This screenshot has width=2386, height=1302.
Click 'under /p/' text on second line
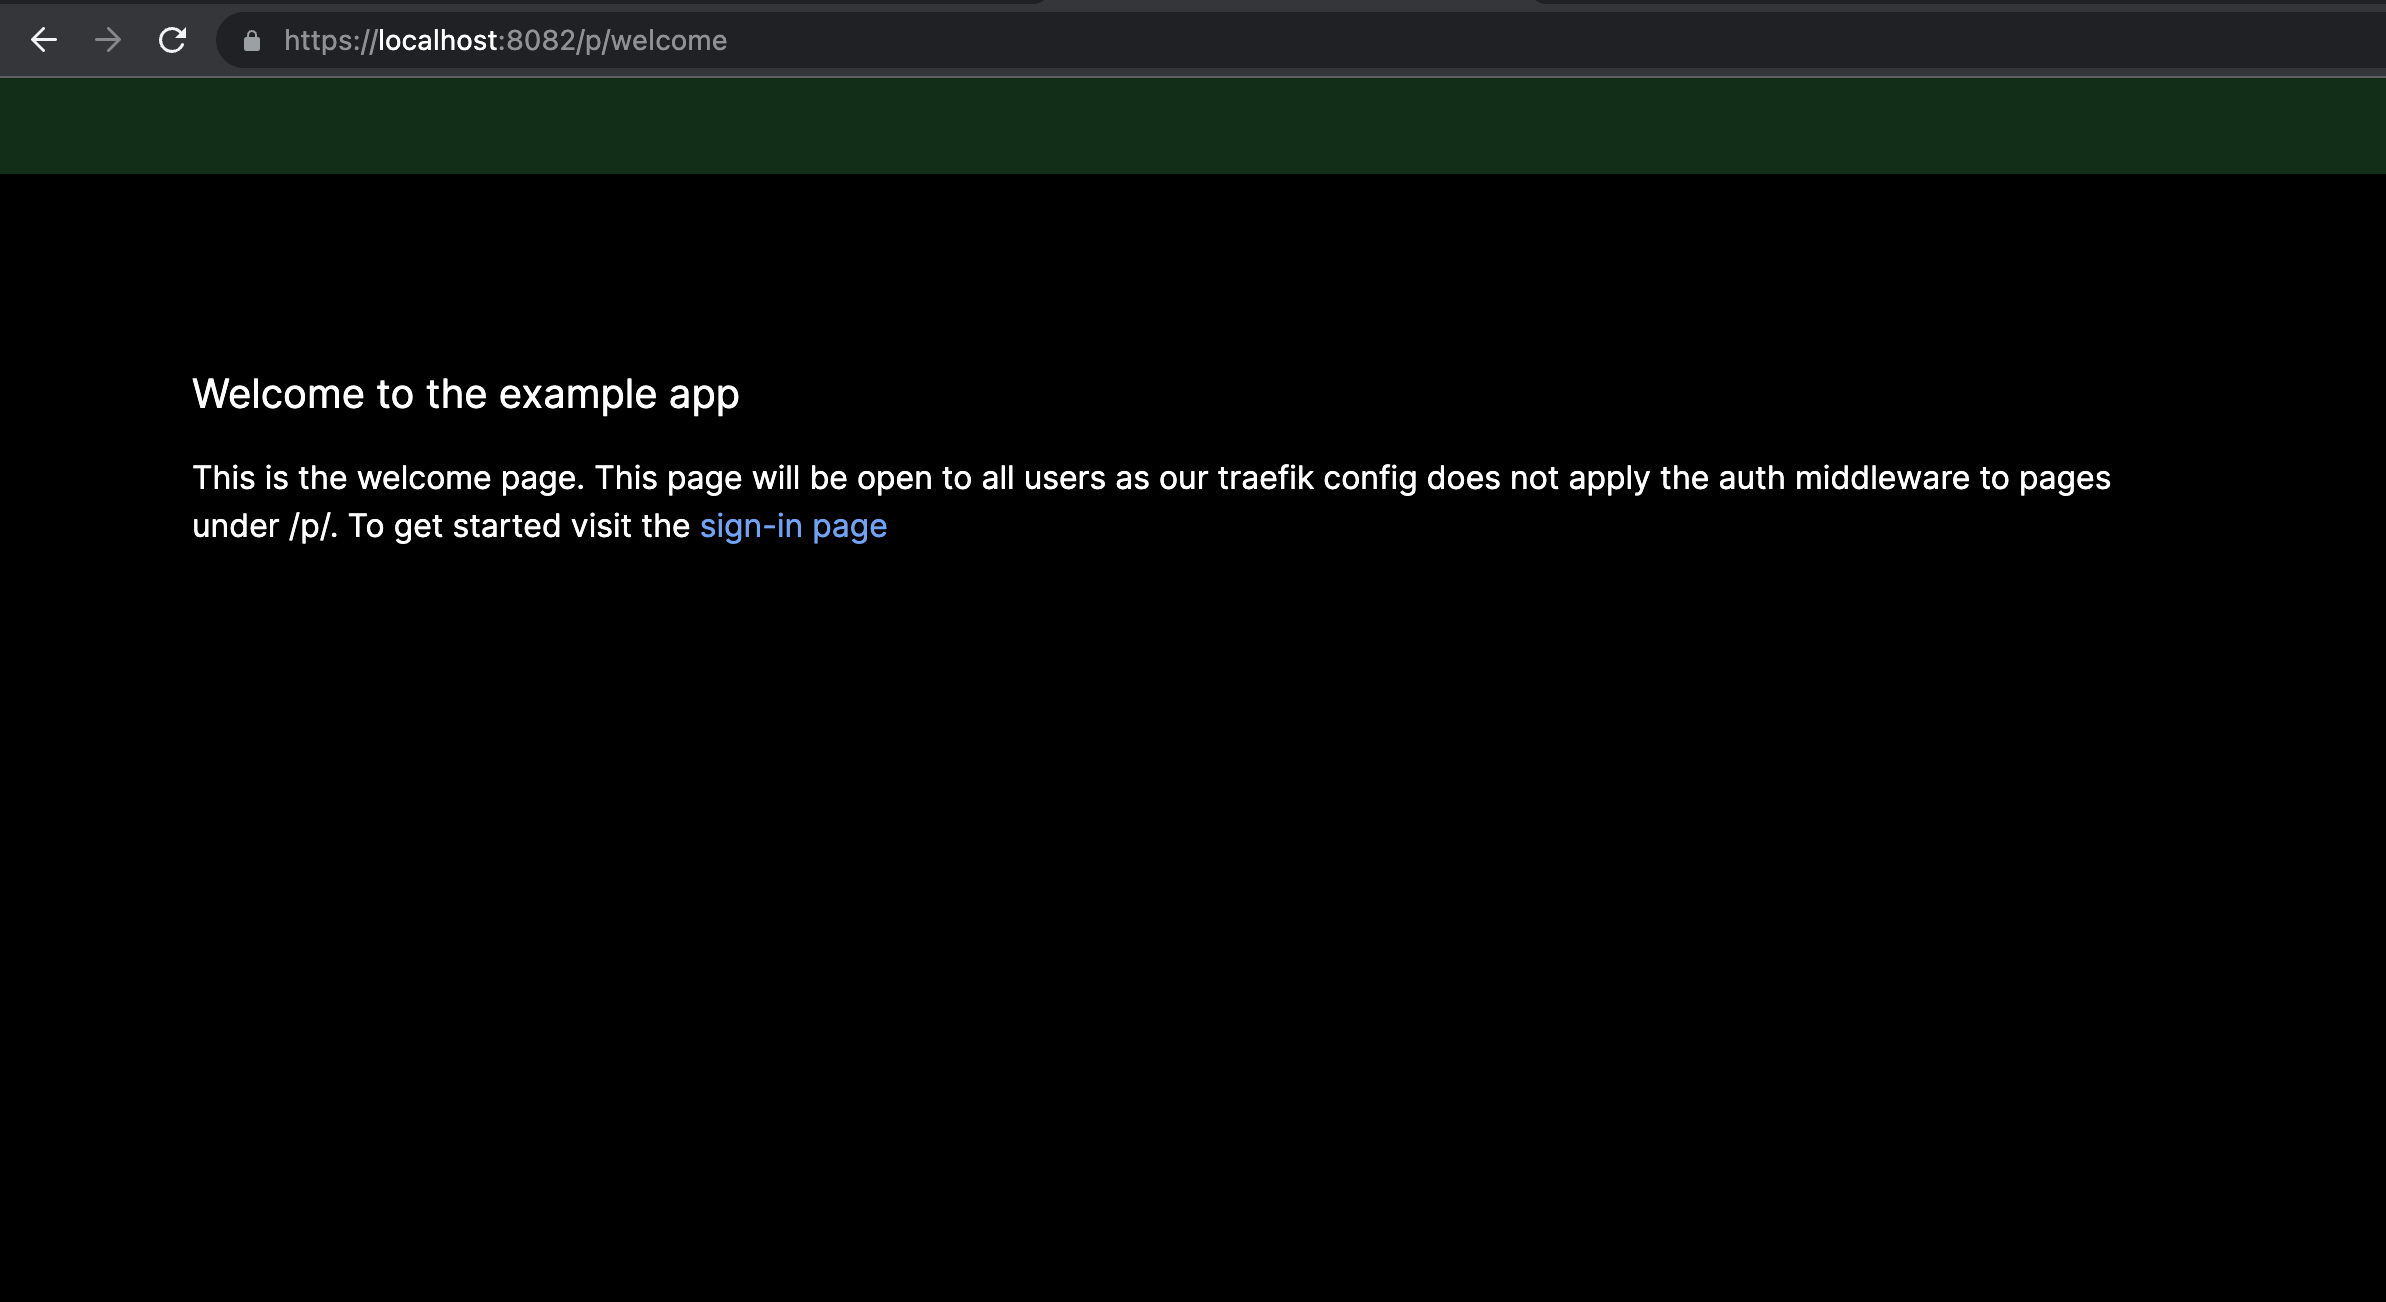pos(262,526)
